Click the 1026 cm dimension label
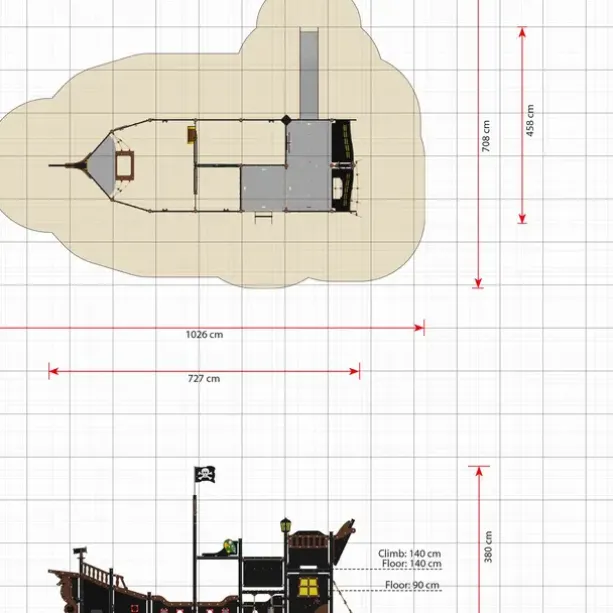Screen dimensions: 613x613 pyautogui.click(x=204, y=335)
